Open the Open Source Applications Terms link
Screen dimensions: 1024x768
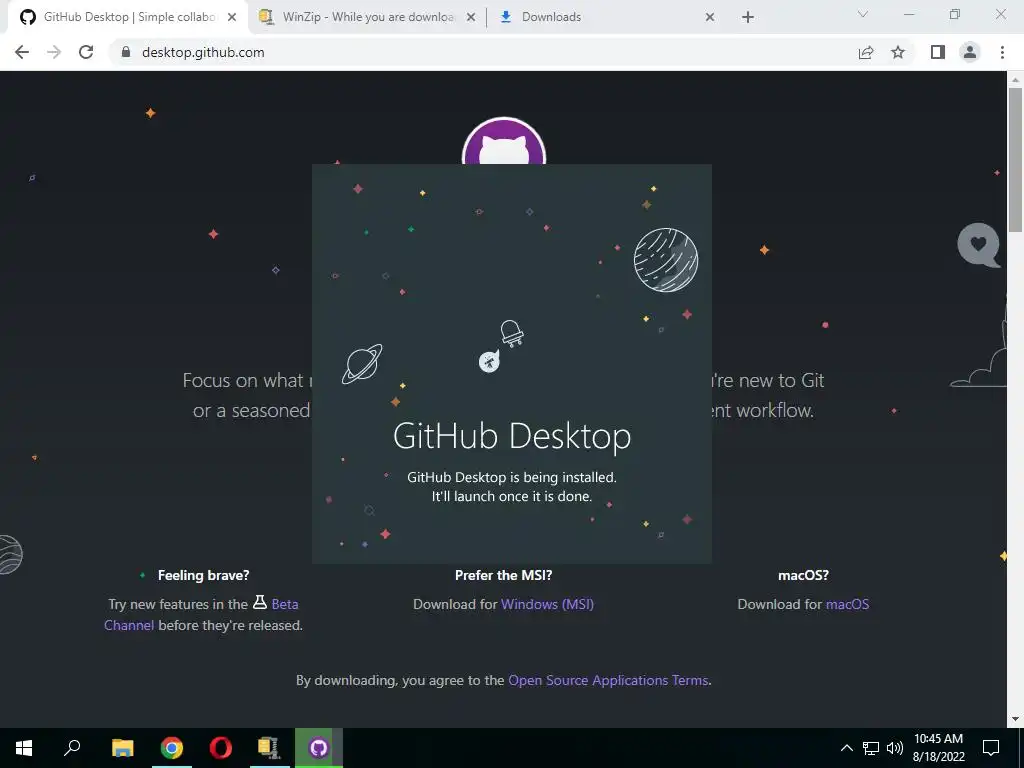(x=608, y=680)
